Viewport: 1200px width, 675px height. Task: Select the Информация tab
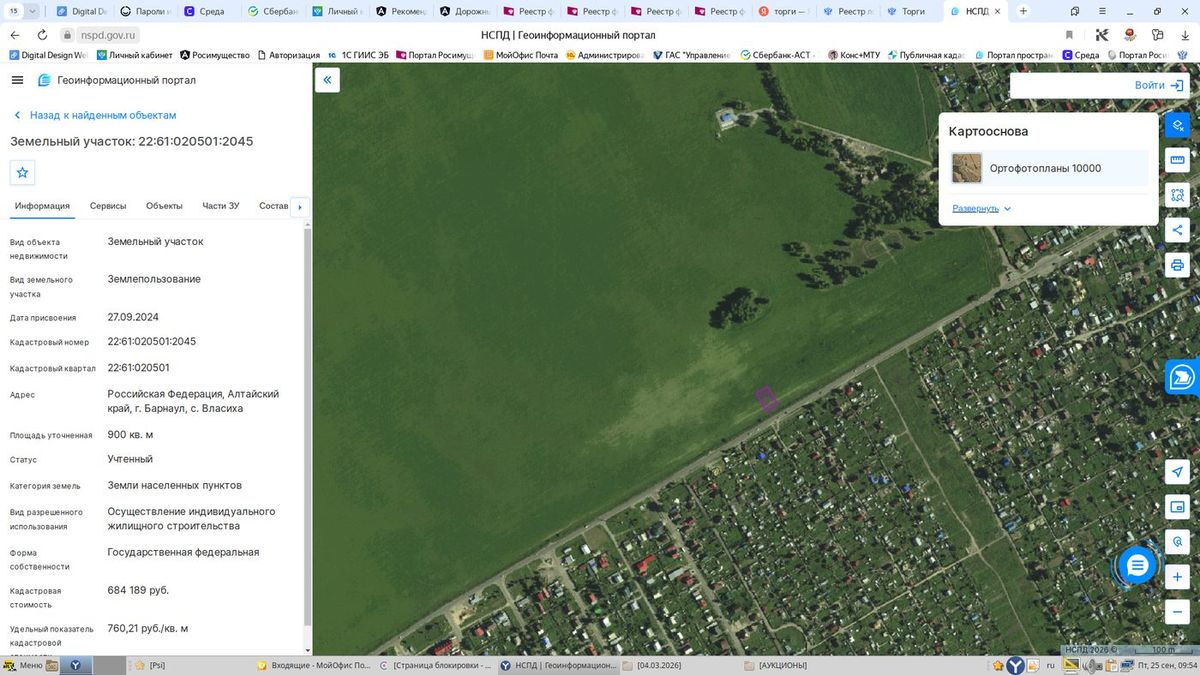click(x=42, y=206)
